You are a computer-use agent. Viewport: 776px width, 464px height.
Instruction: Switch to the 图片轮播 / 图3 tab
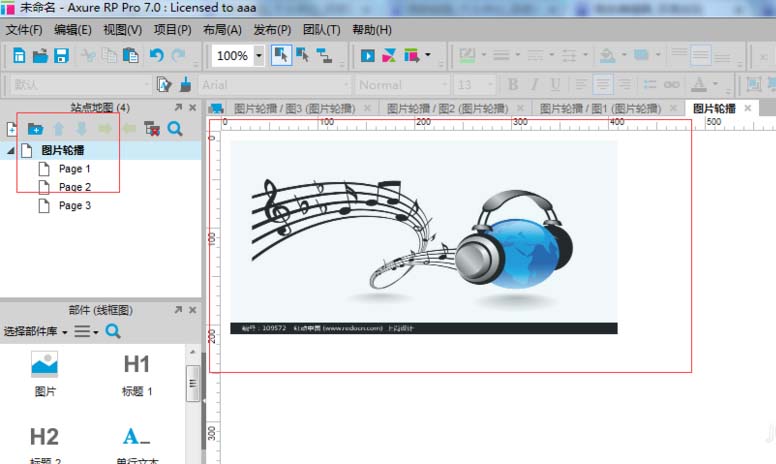pos(294,108)
